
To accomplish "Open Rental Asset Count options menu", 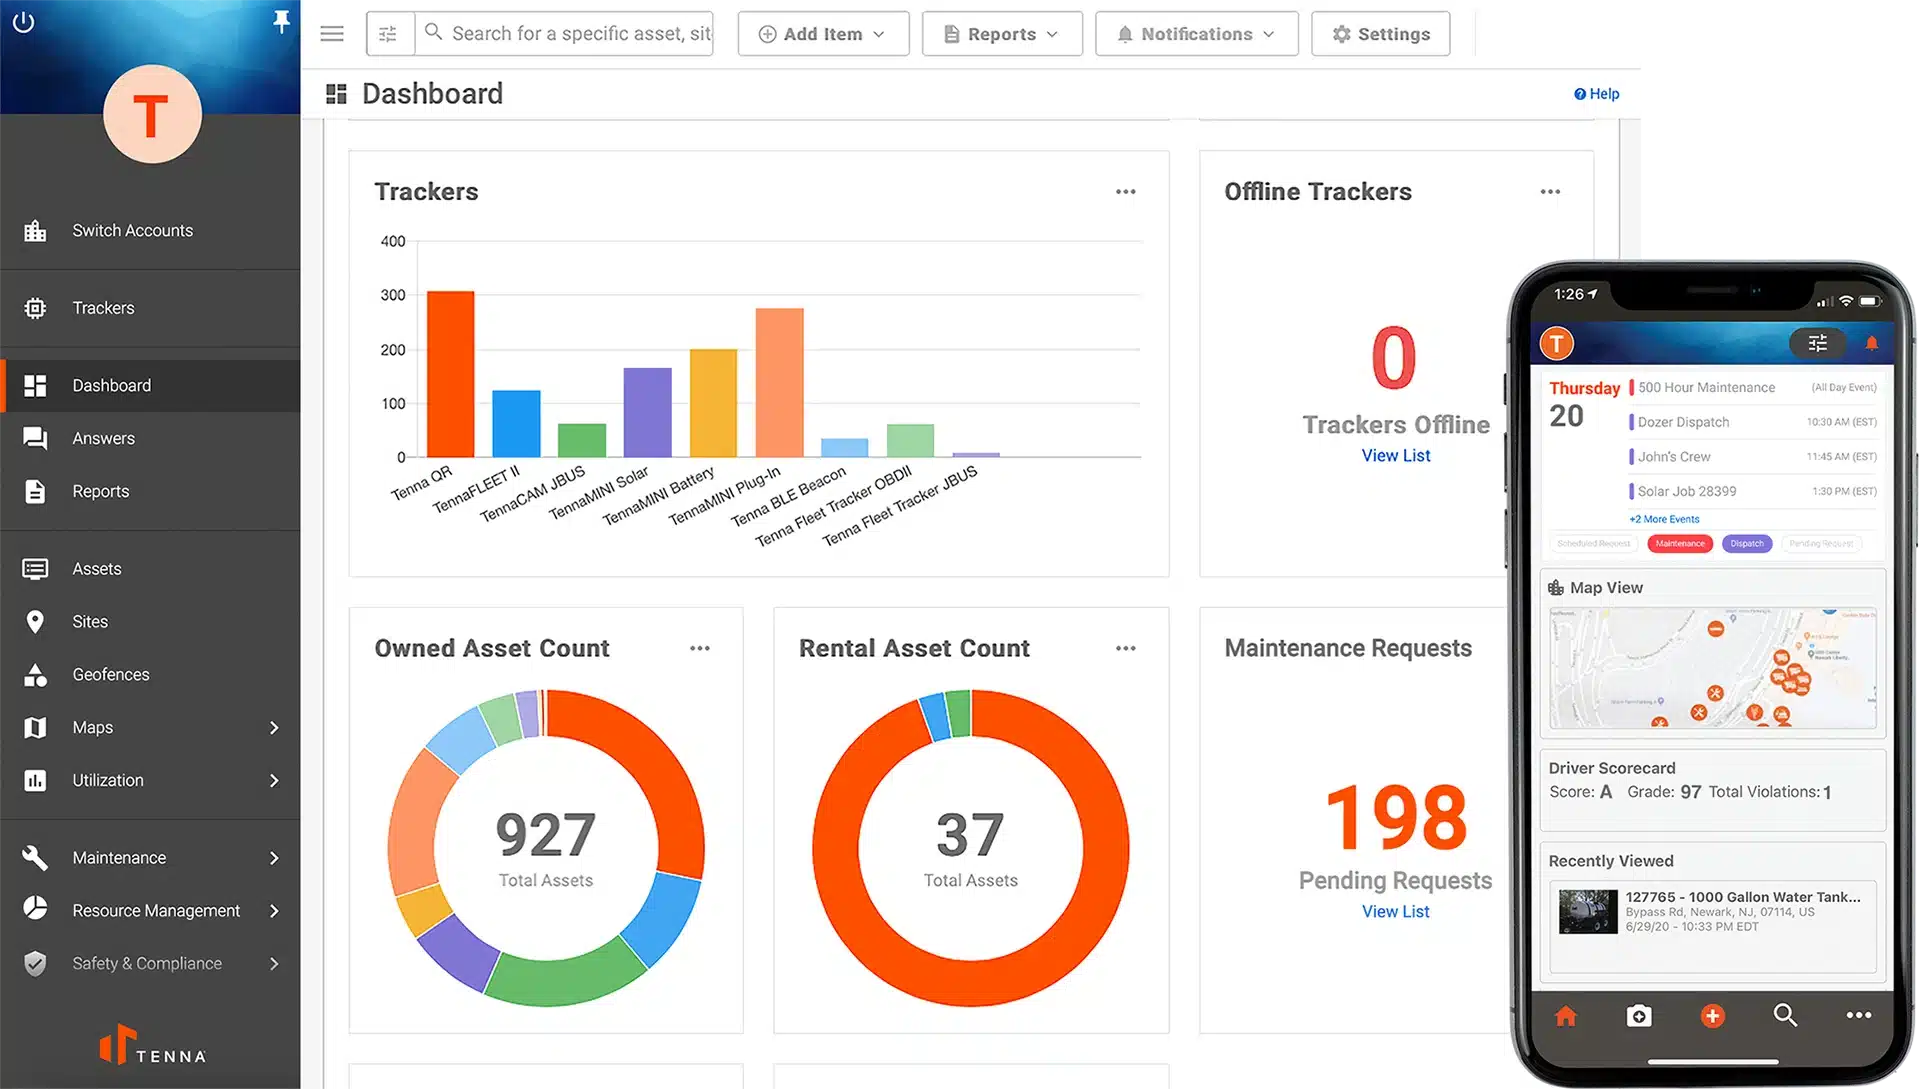I will click(x=1126, y=649).
